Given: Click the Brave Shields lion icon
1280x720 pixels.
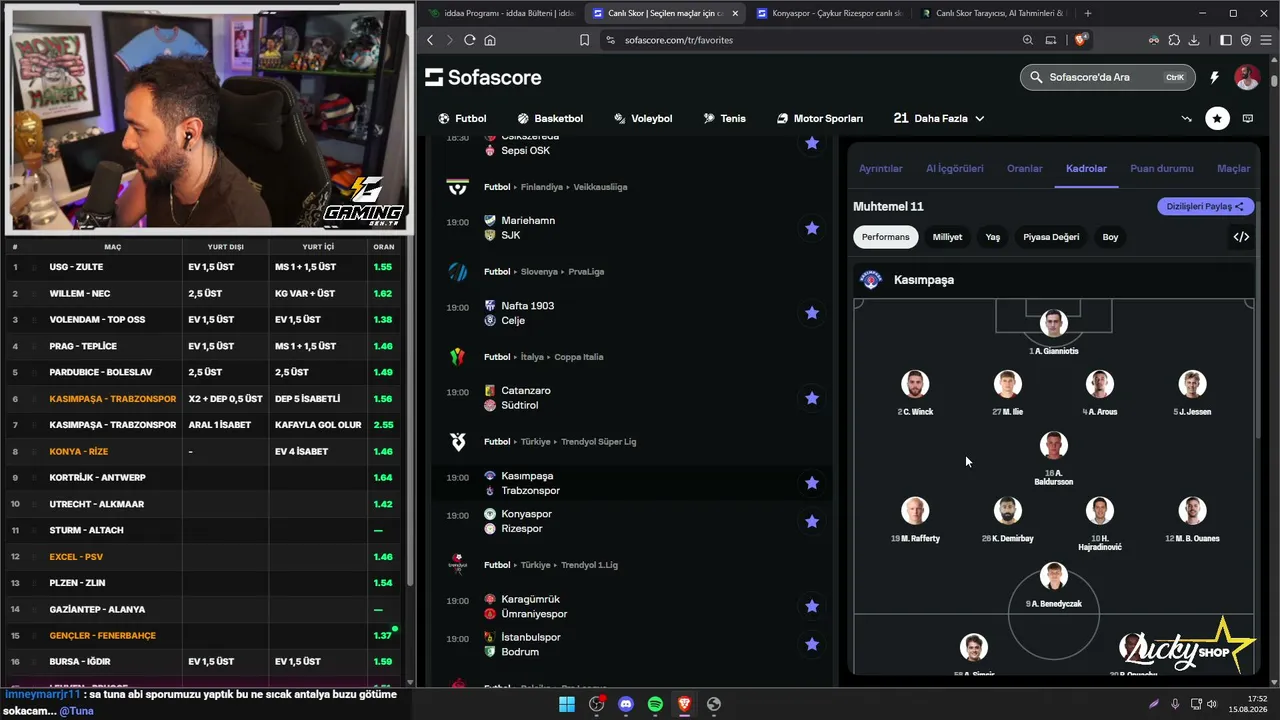Looking at the screenshot, I should 1080,40.
